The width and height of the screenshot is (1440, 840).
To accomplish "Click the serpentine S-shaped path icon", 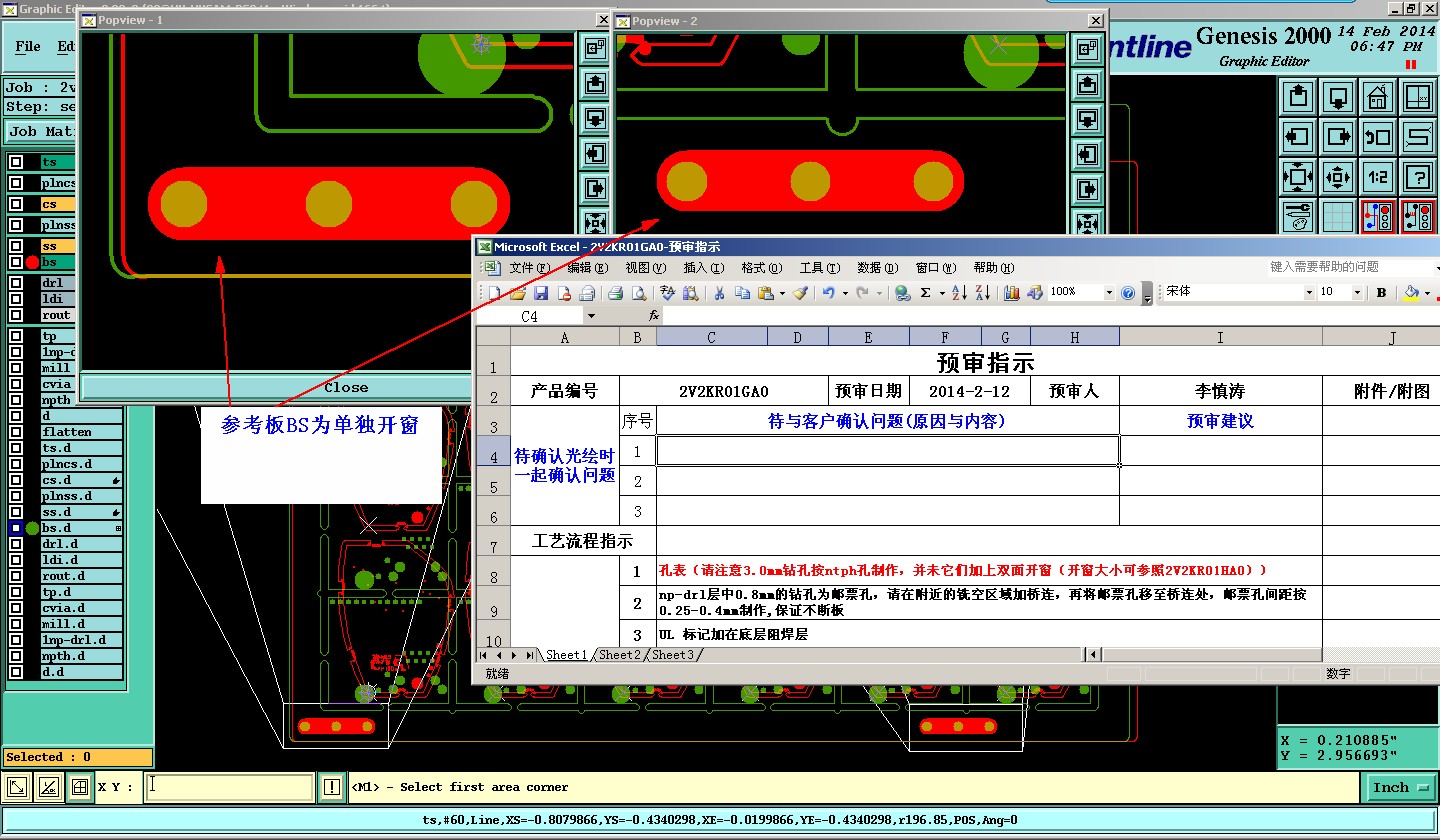I will pos(1418,137).
